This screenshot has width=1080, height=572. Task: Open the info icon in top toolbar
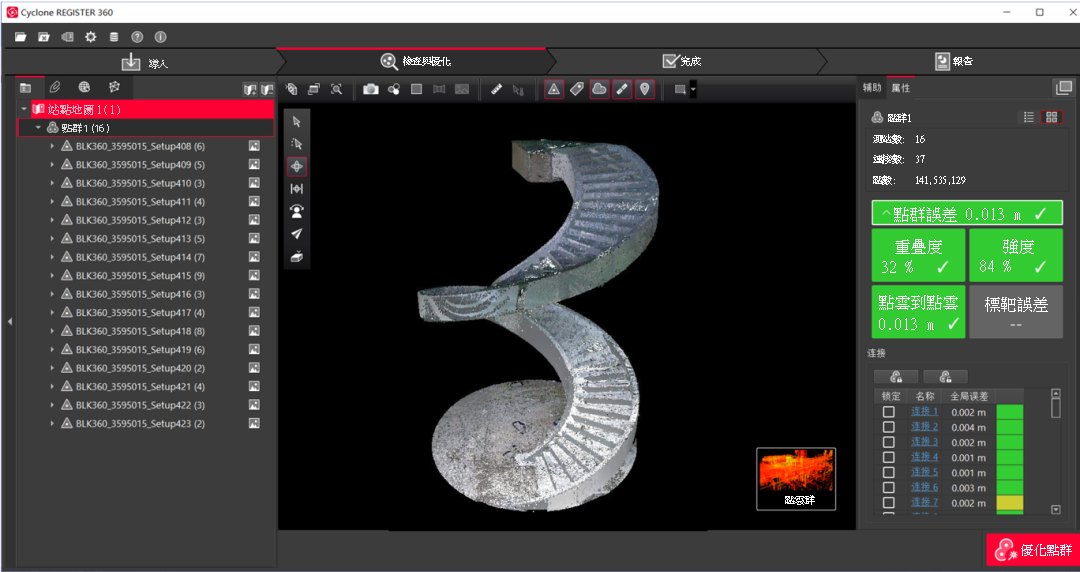pyautogui.click(x=160, y=37)
